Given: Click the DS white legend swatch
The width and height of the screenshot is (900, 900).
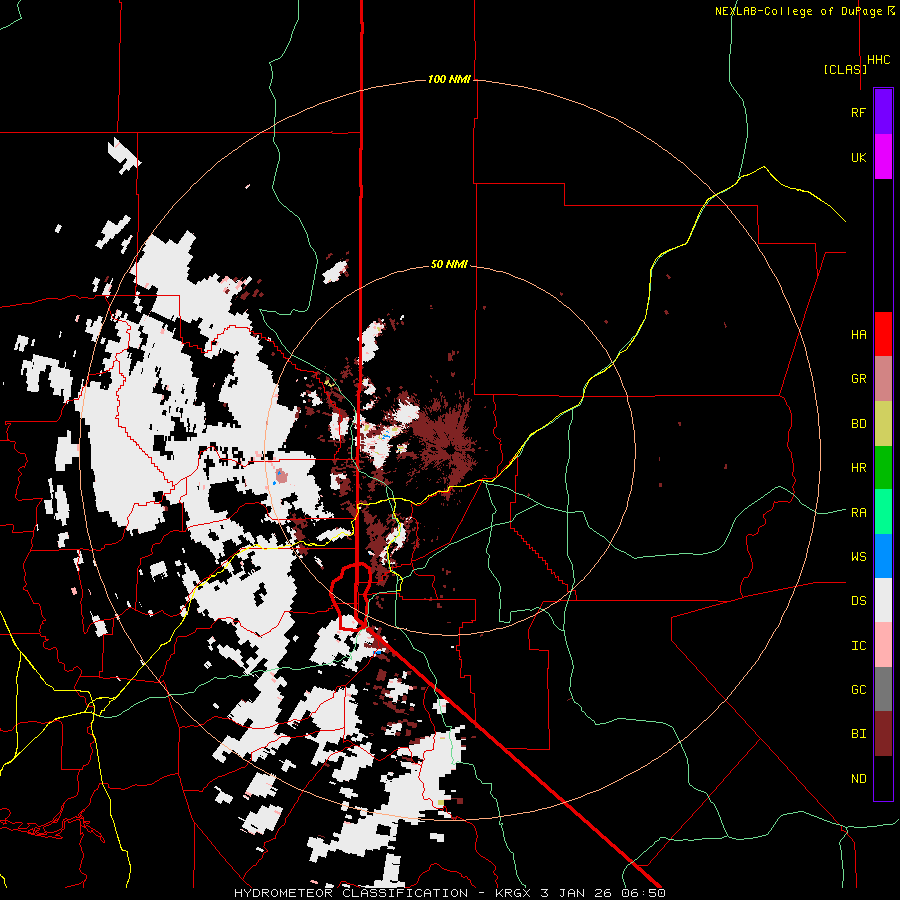Looking at the screenshot, I should tap(883, 600).
